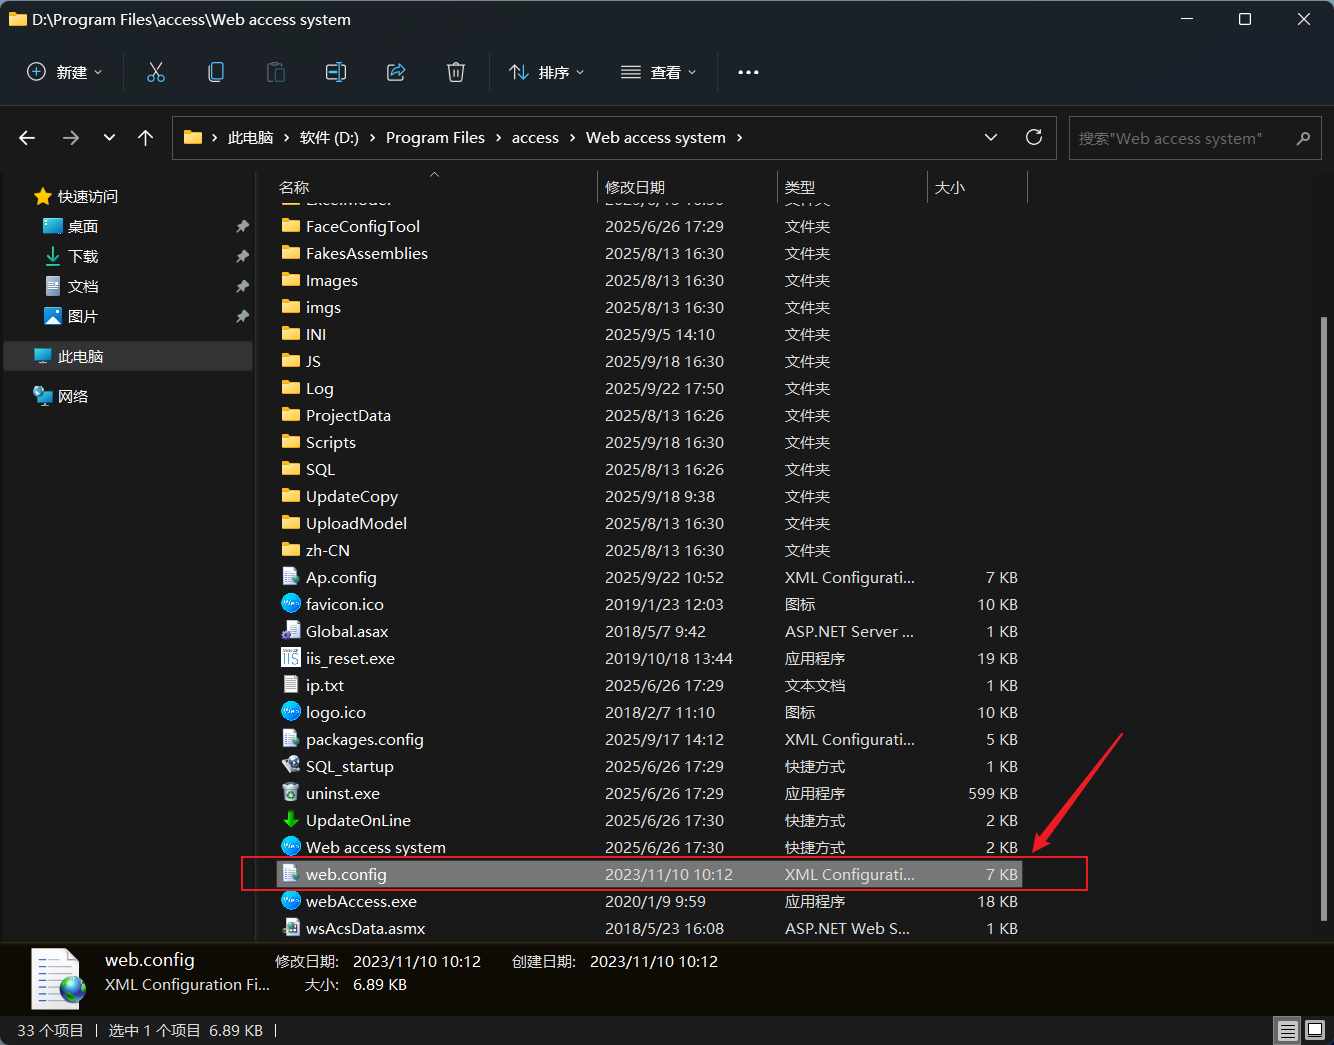Select the webAccess.exe file

361,901
